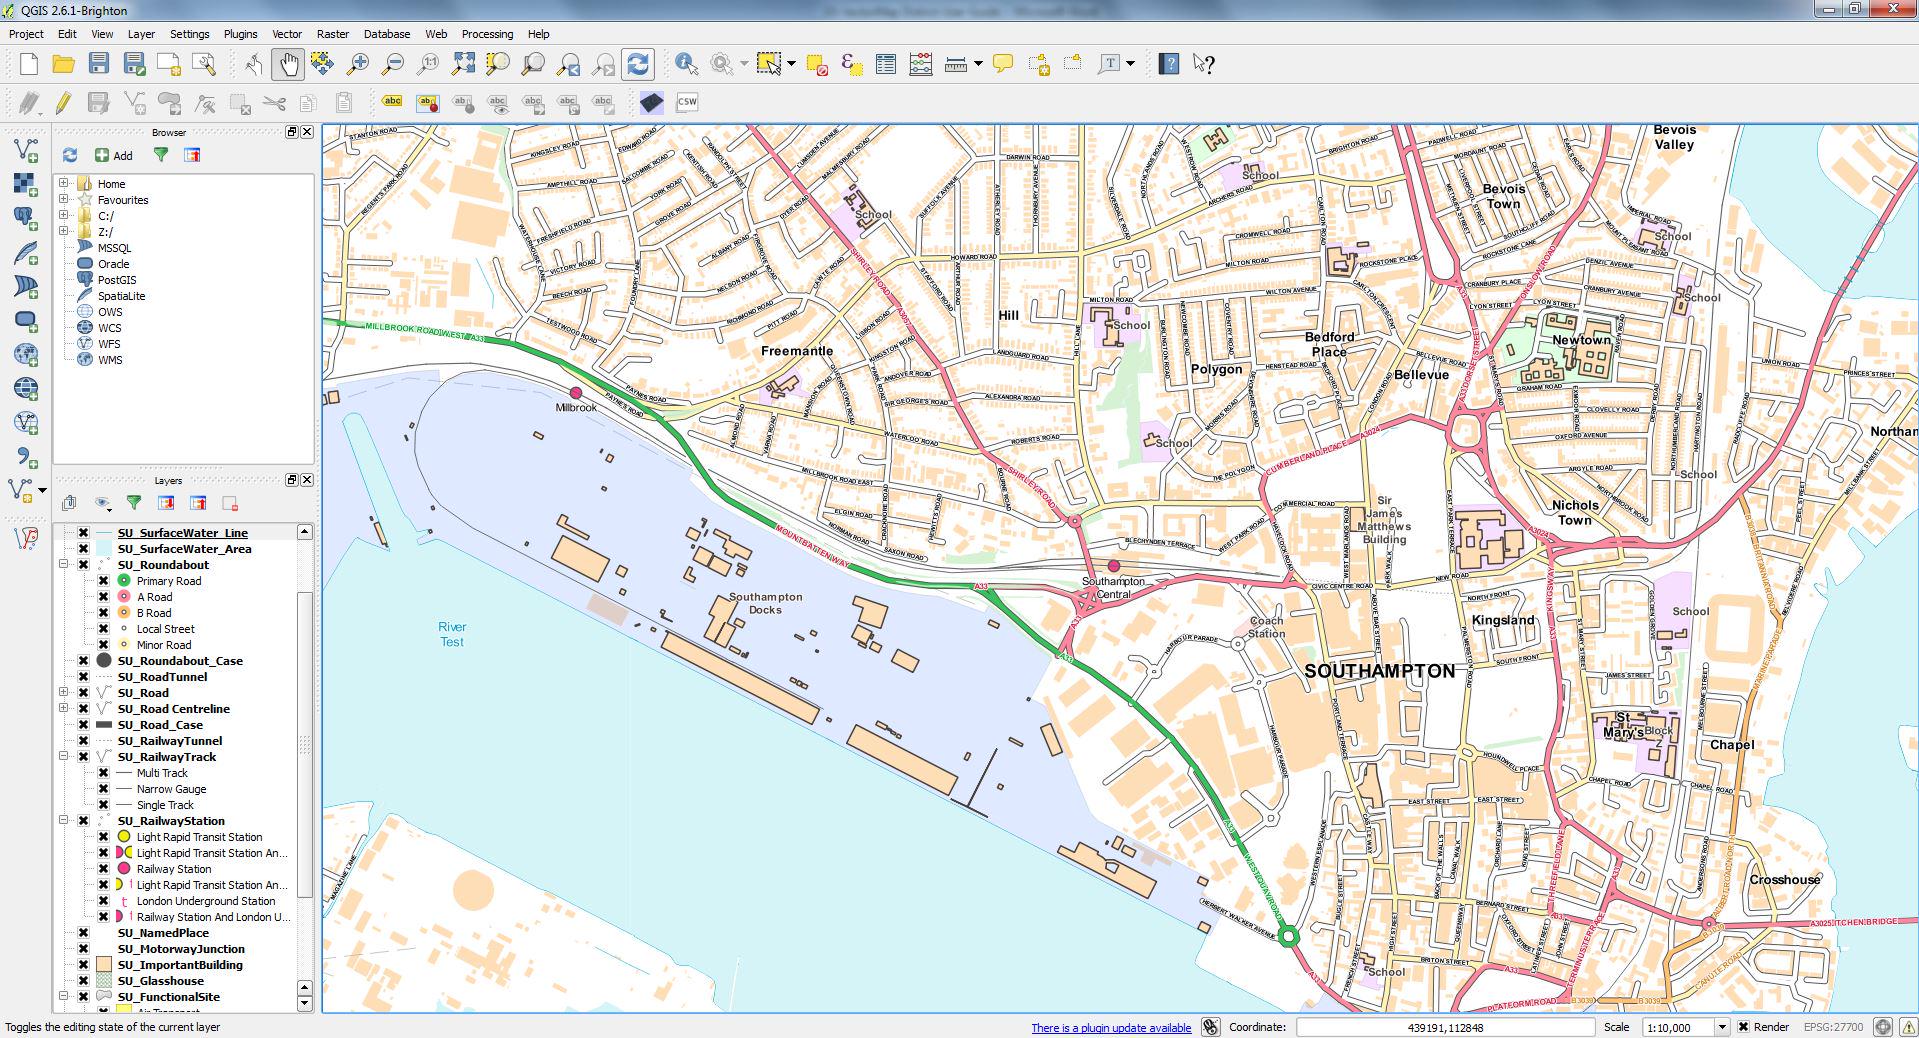Collapse the SU_Roundabout layer group
The width and height of the screenshot is (1919, 1038).
[64, 565]
